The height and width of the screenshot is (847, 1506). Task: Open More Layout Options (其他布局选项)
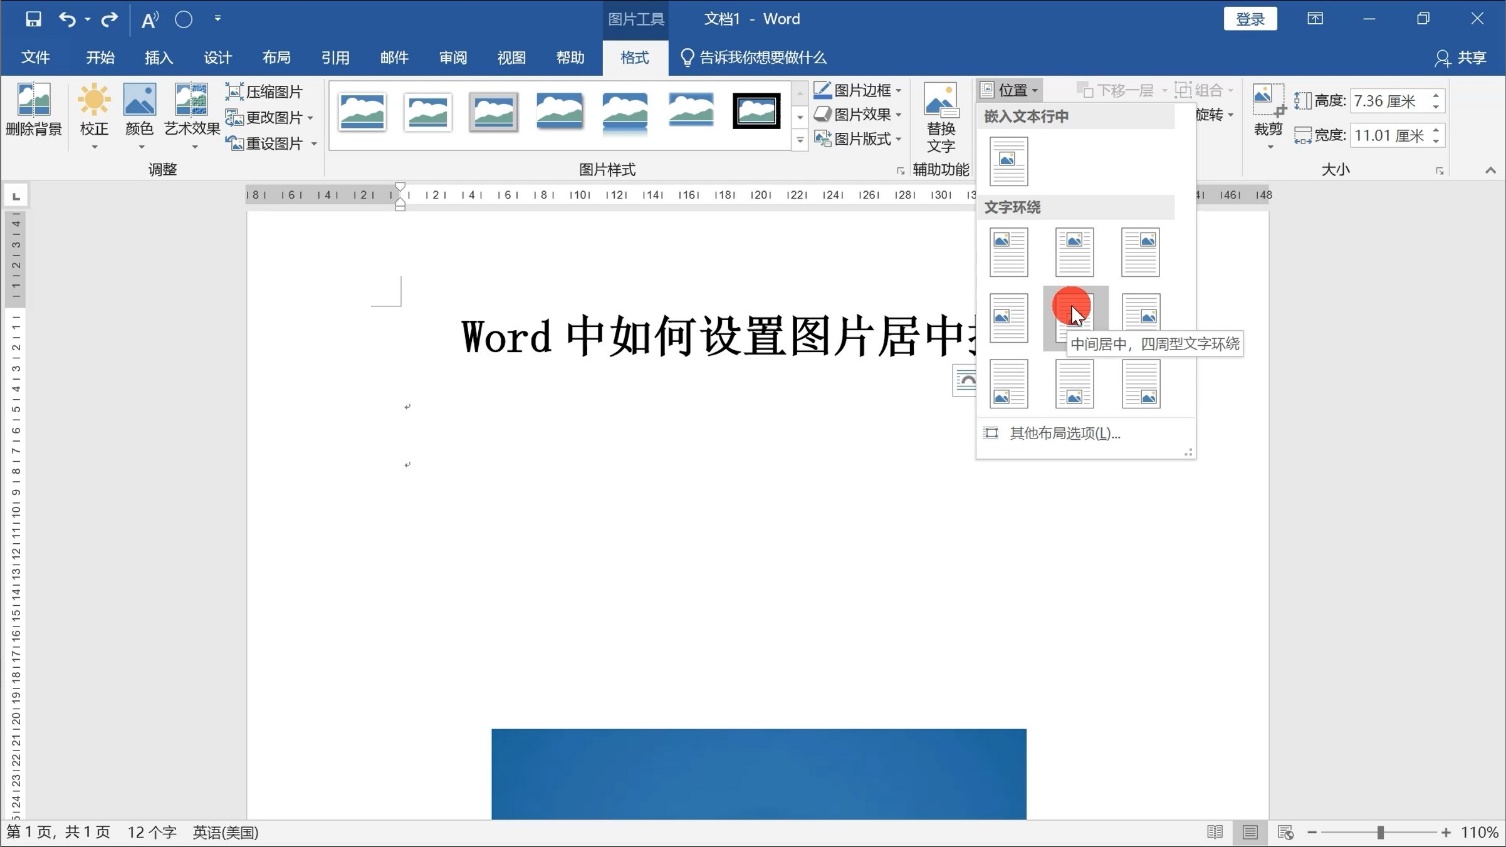coord(1086,433)
